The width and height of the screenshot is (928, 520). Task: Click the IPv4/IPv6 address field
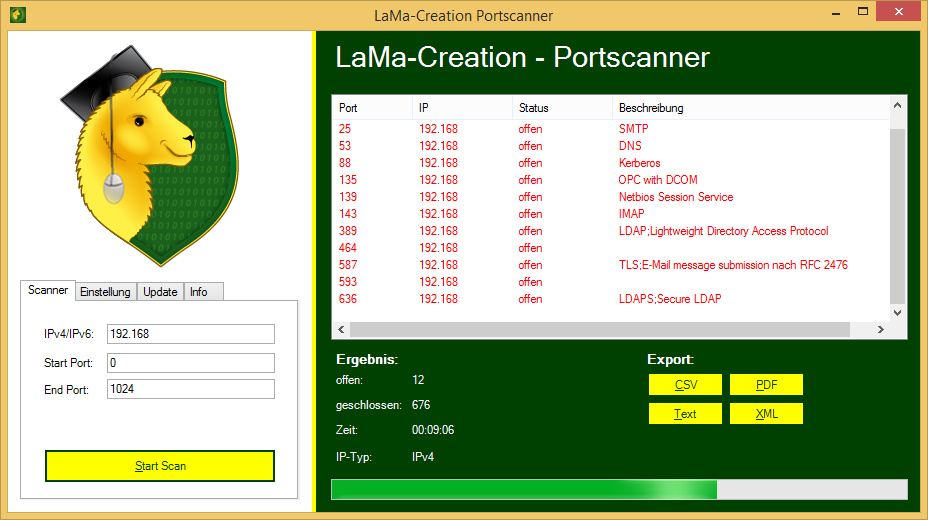point(190,334)
